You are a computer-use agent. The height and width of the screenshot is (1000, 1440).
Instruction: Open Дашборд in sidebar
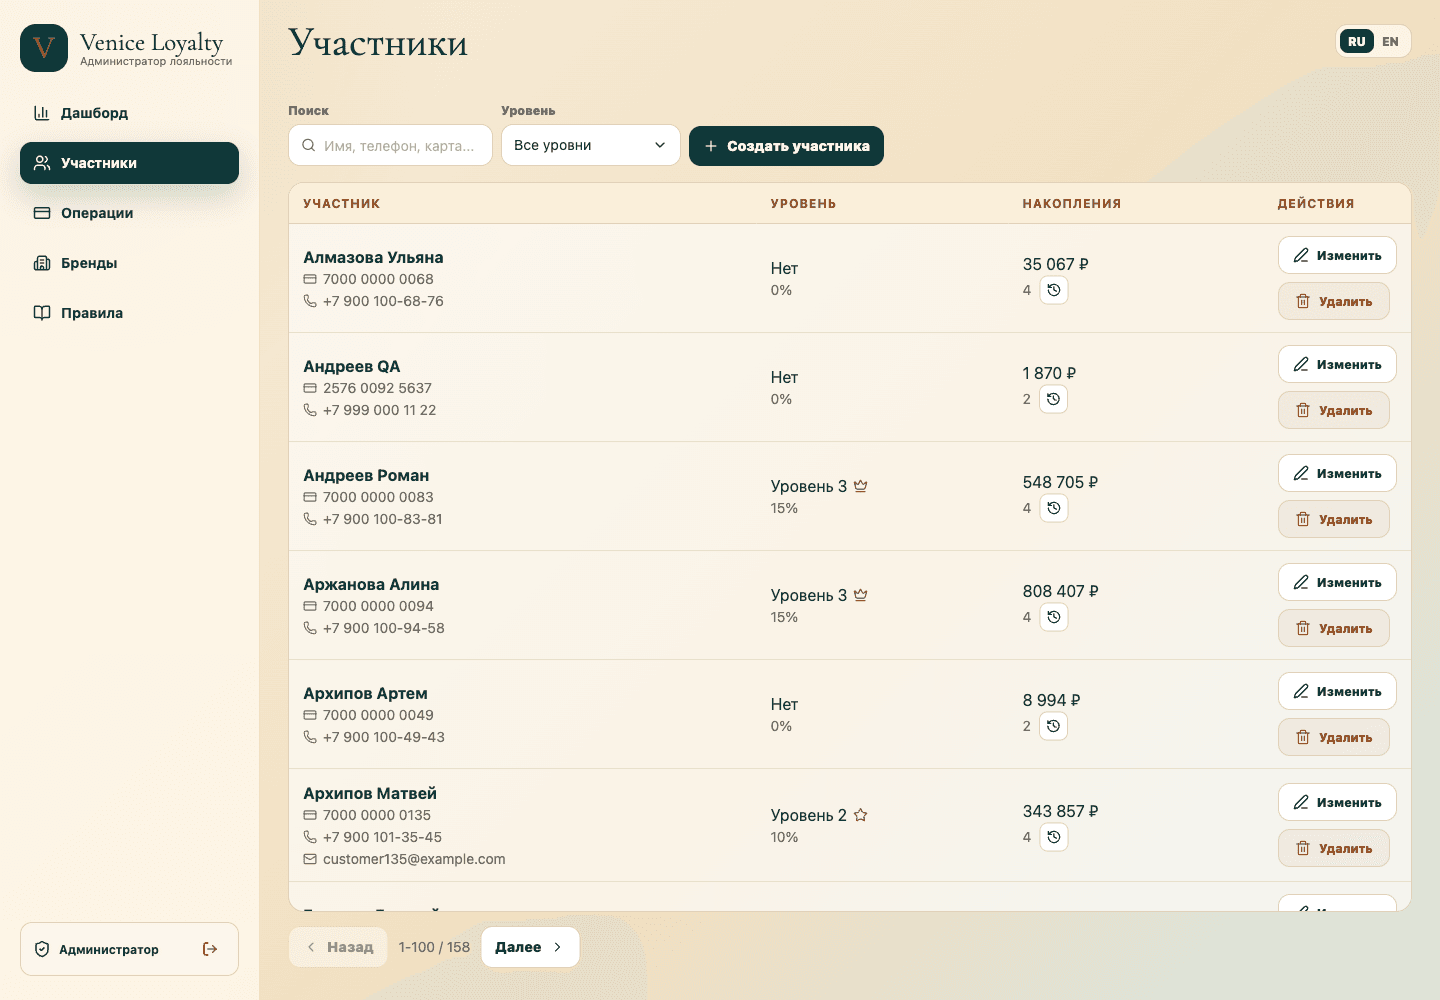click(x=129, y=113)
